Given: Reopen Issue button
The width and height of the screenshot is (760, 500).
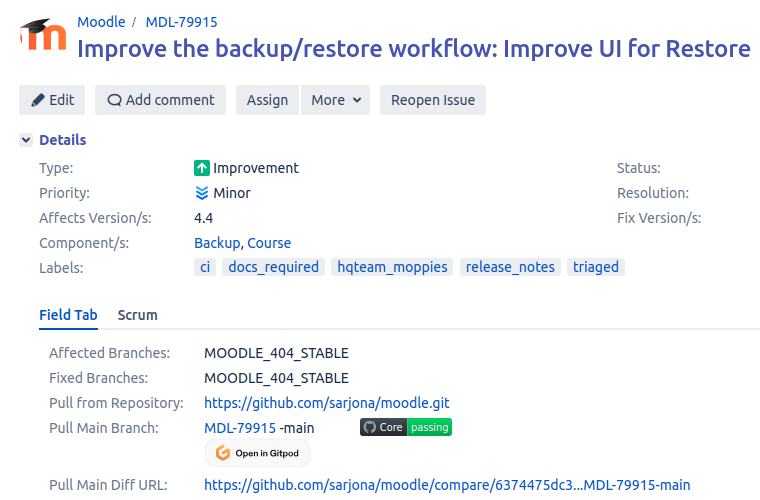Looking at the screenshot, I should pos(432,100).
